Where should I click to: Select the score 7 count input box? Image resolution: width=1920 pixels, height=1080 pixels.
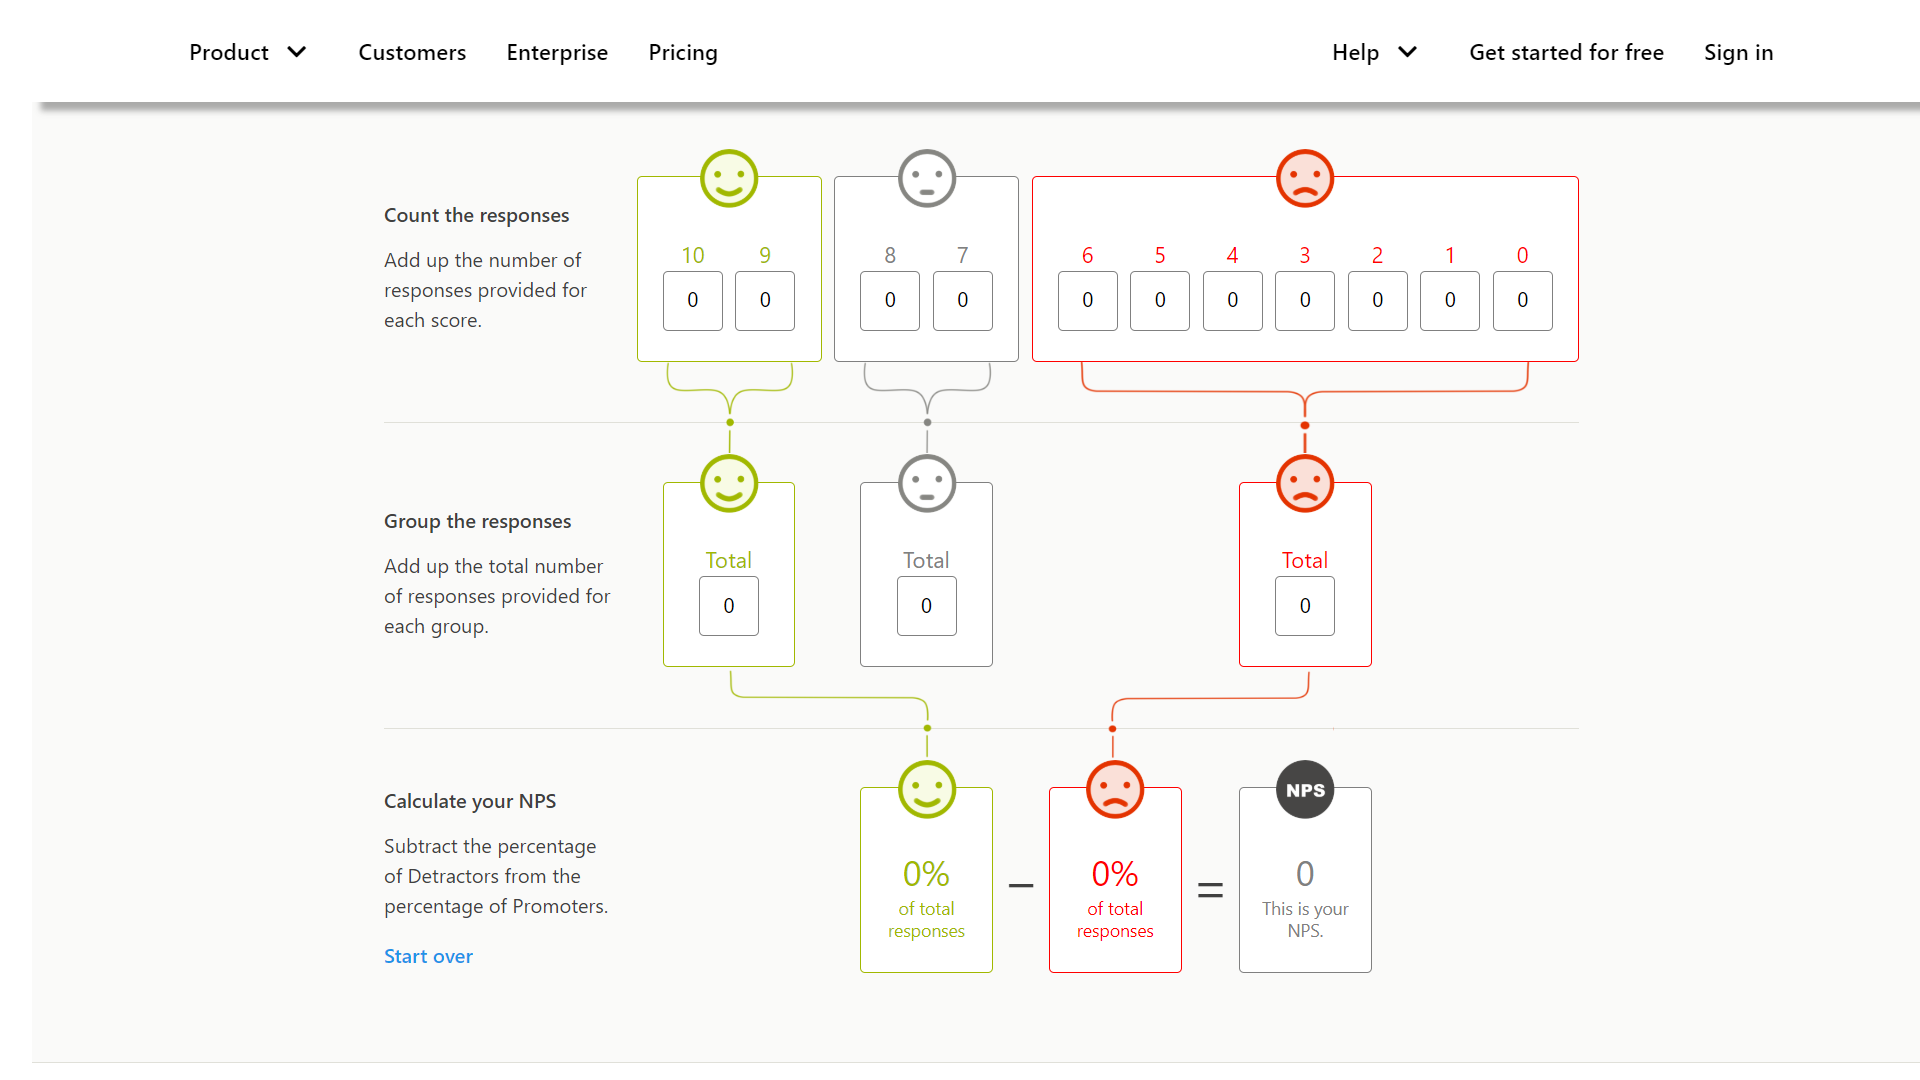coord(962,301)
